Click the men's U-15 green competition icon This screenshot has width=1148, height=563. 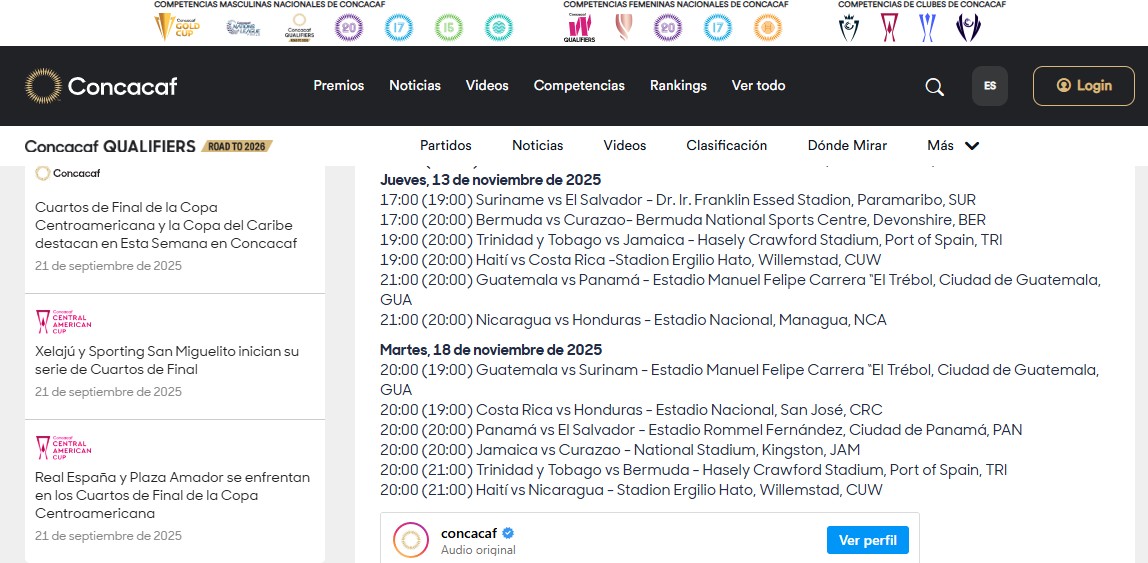click(x=450, y=27)
